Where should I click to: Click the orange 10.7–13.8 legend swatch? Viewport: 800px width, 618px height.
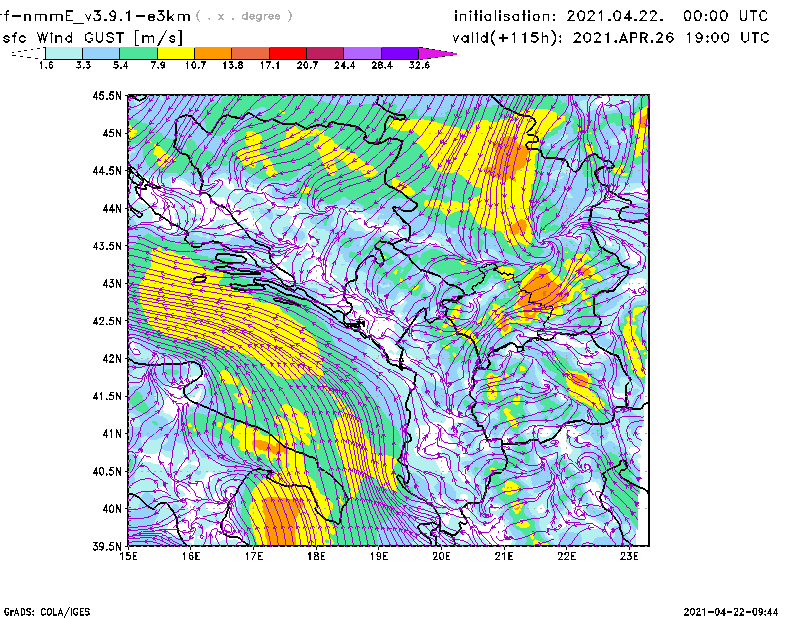(213, 53)
